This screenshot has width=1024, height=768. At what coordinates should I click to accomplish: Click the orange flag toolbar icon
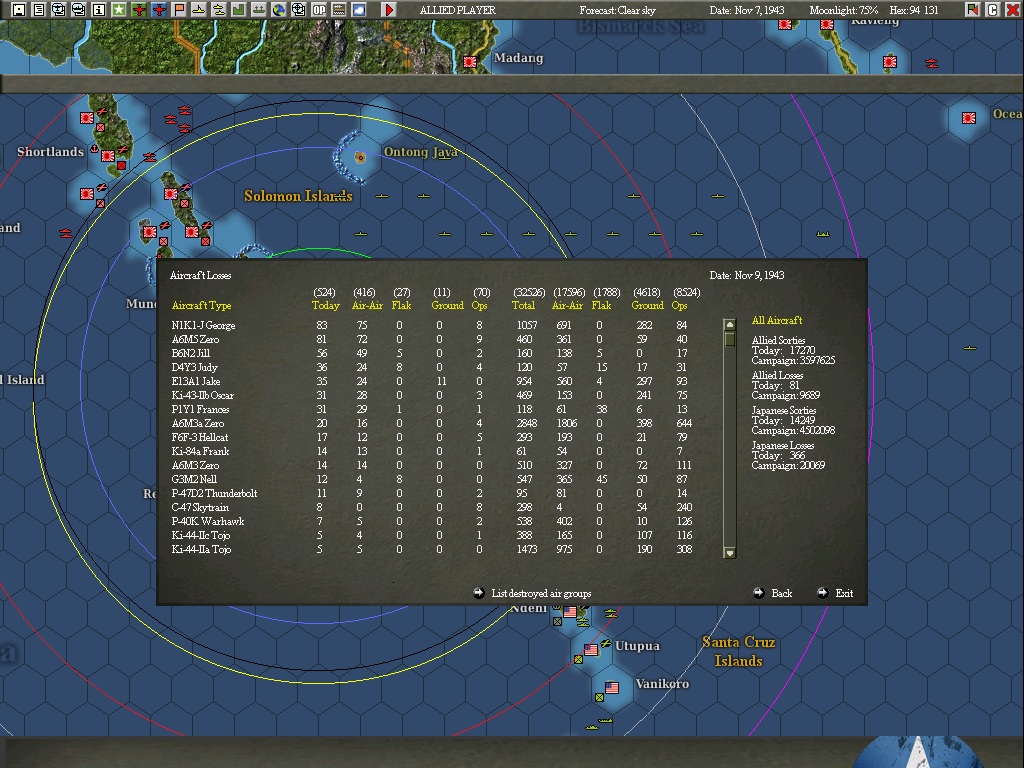179,9
